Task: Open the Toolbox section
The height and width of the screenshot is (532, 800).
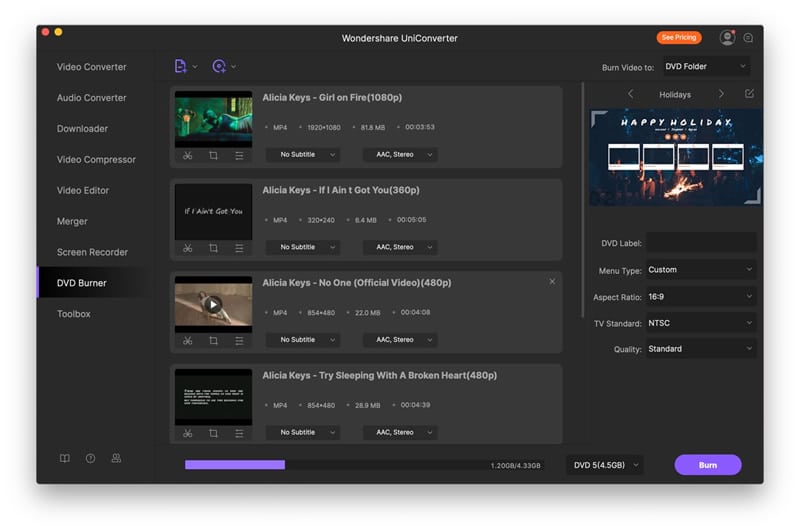Action: pyautogui.click(x=73, y=314)
